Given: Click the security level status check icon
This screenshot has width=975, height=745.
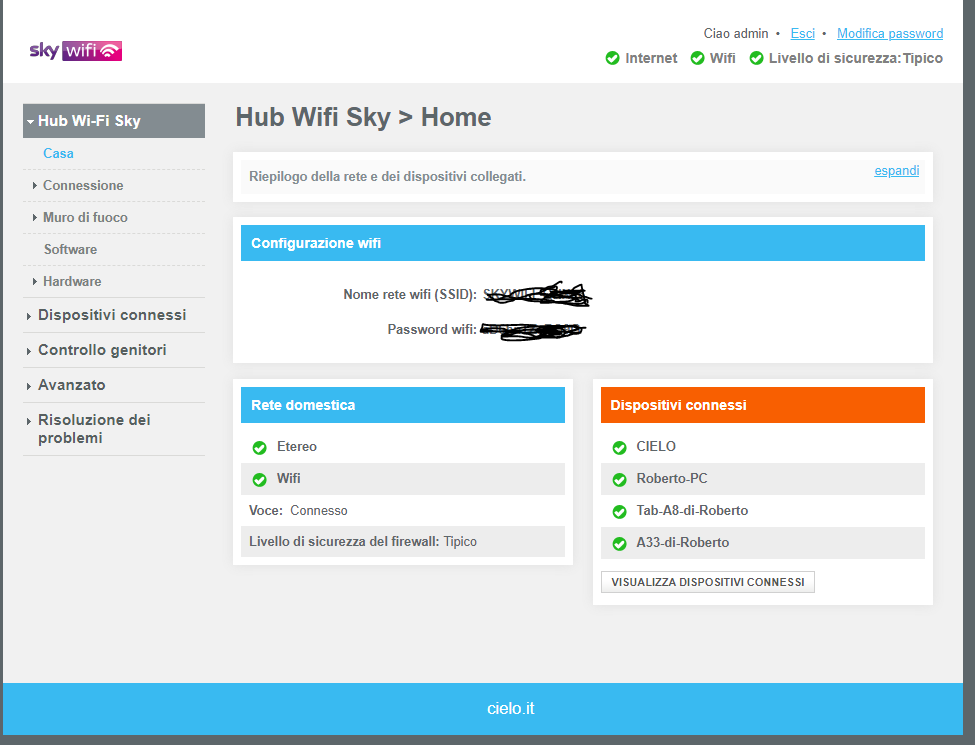Looking at the screenshot, I should tap(756, 58).
